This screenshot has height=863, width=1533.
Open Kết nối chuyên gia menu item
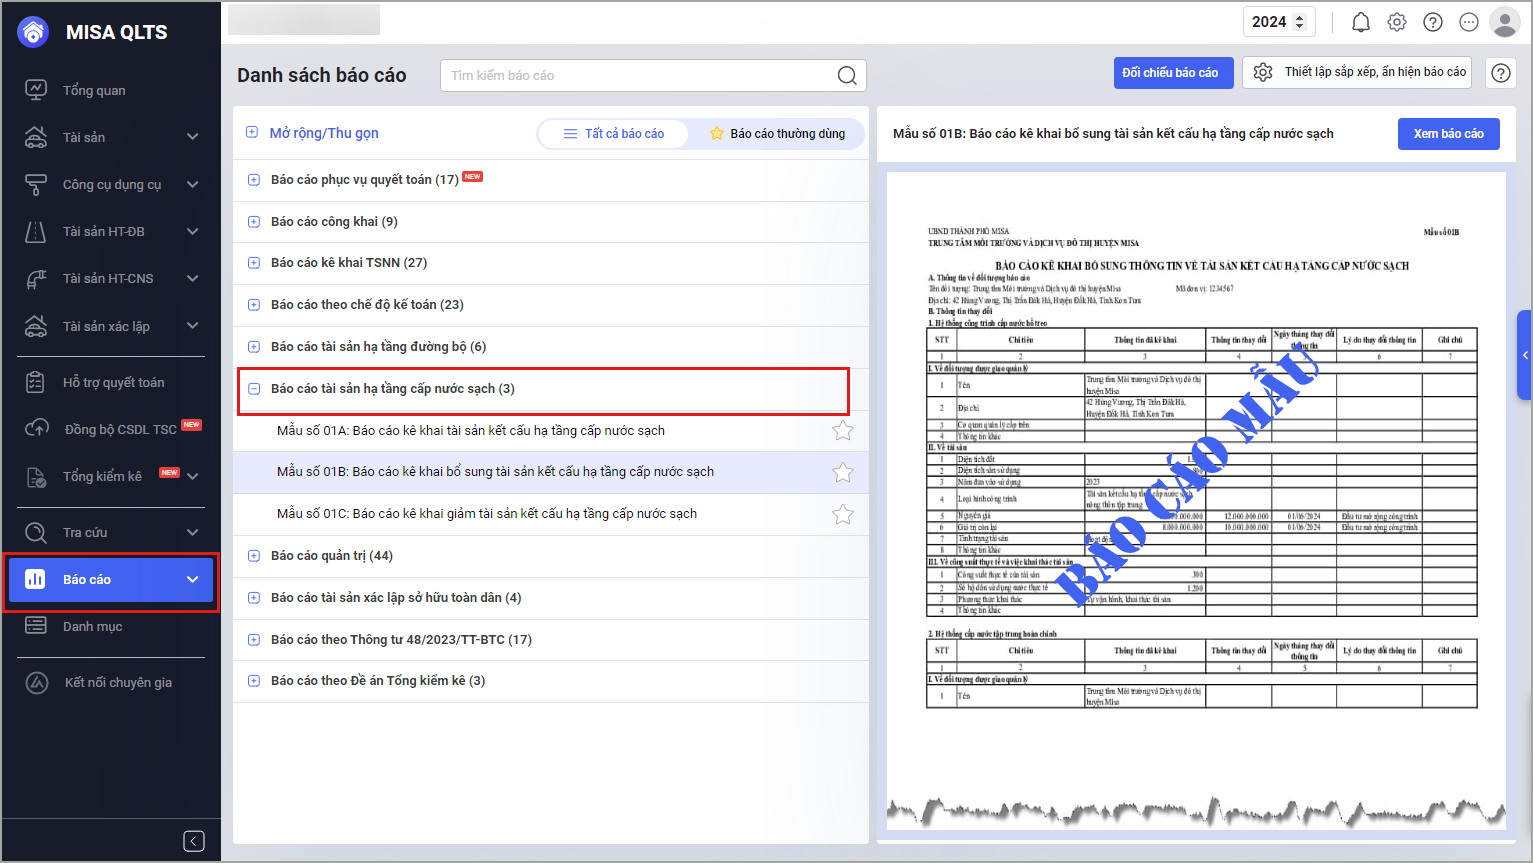tap(118, 682)
